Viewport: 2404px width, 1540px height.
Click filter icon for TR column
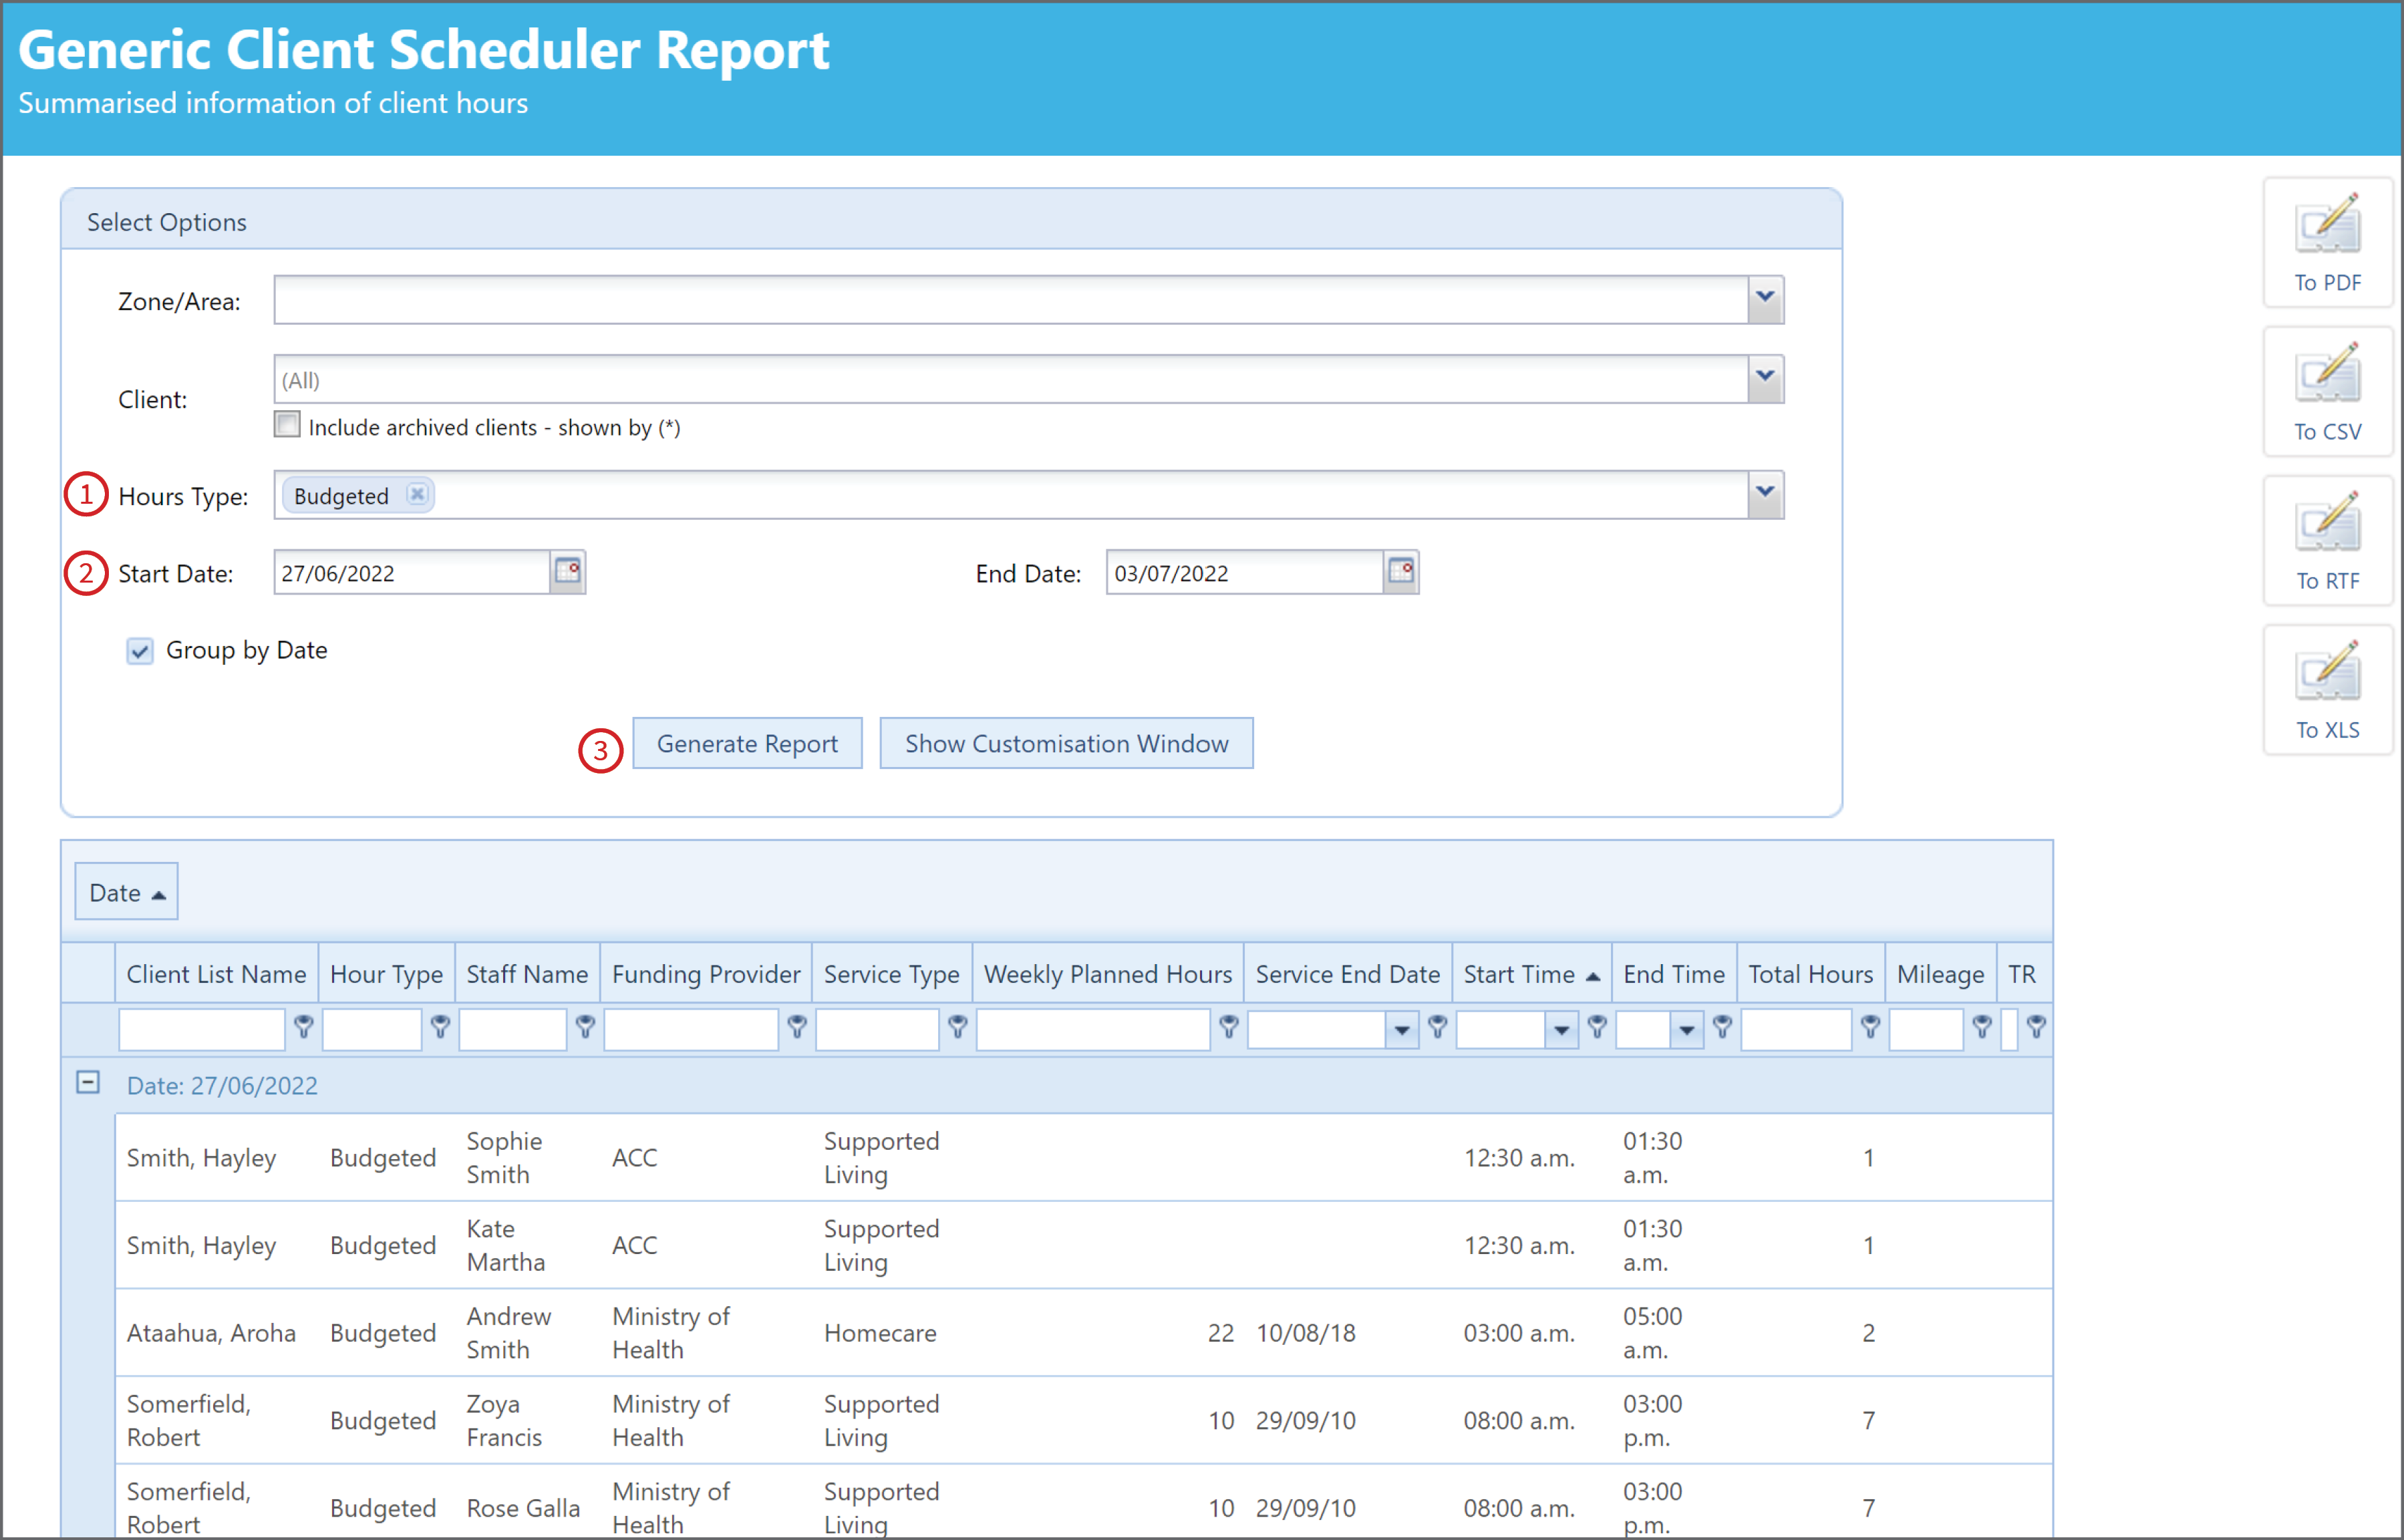click(2036, 1026)
